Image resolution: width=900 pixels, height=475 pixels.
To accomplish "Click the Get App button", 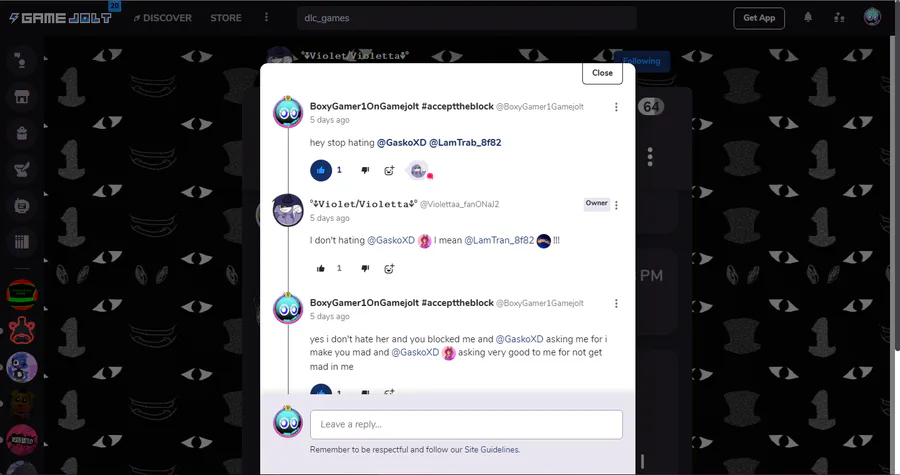I will (759, 18).
